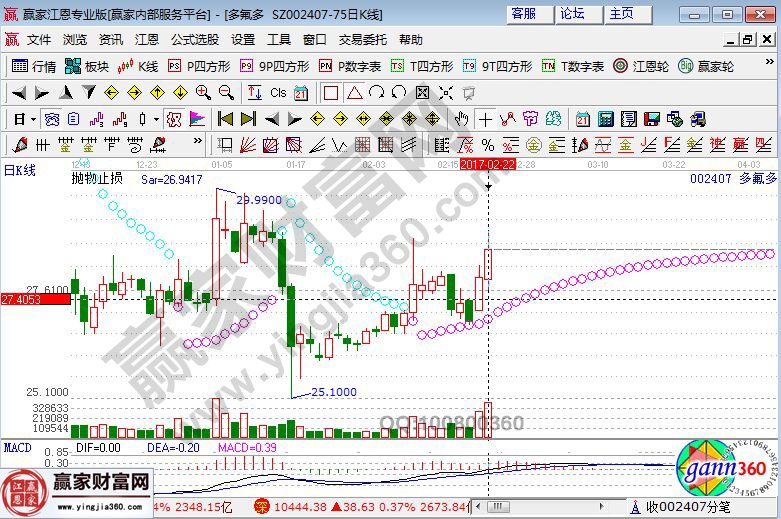The height and width of the screenshot is (519, 781).
Task: Open the 江恩轮 Gann wheel tool
Action: 642,66
